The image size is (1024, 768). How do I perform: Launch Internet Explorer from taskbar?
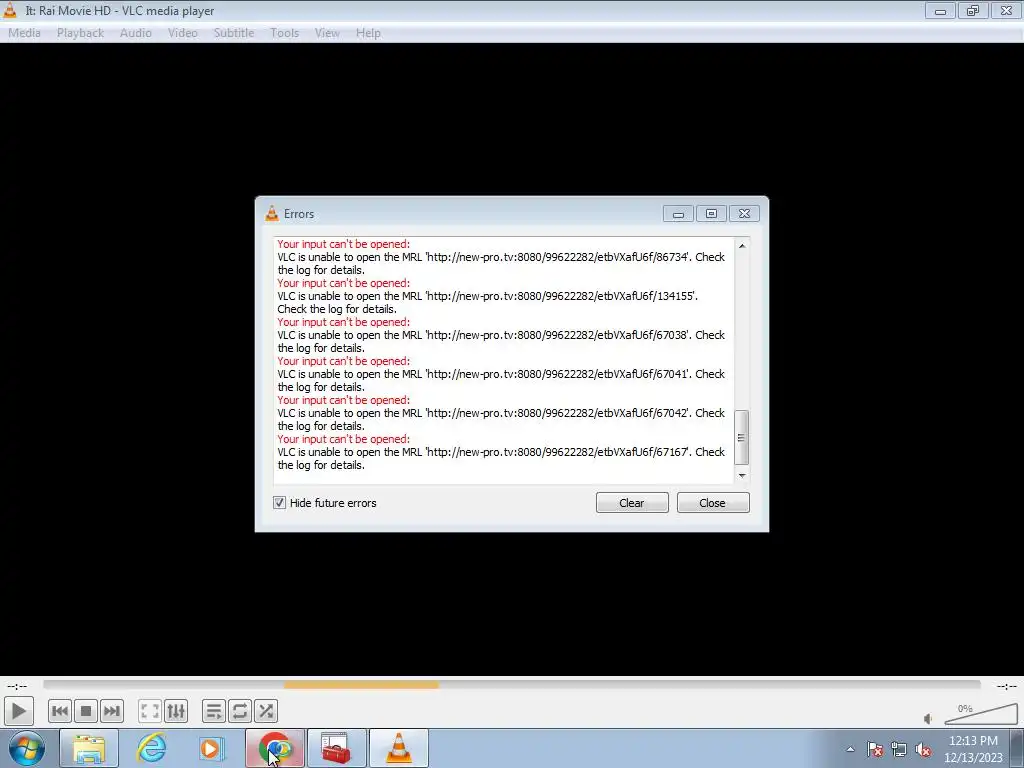point(151,748)
